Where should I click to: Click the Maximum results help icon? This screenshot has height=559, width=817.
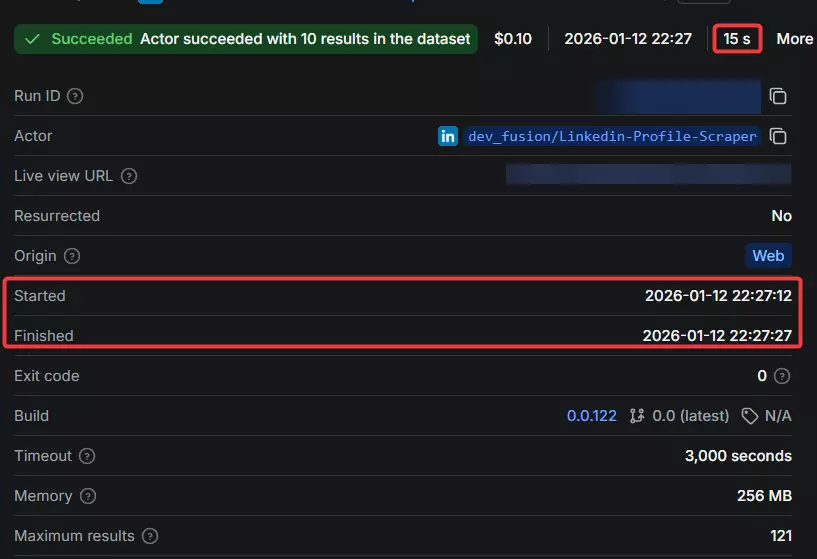150,536
